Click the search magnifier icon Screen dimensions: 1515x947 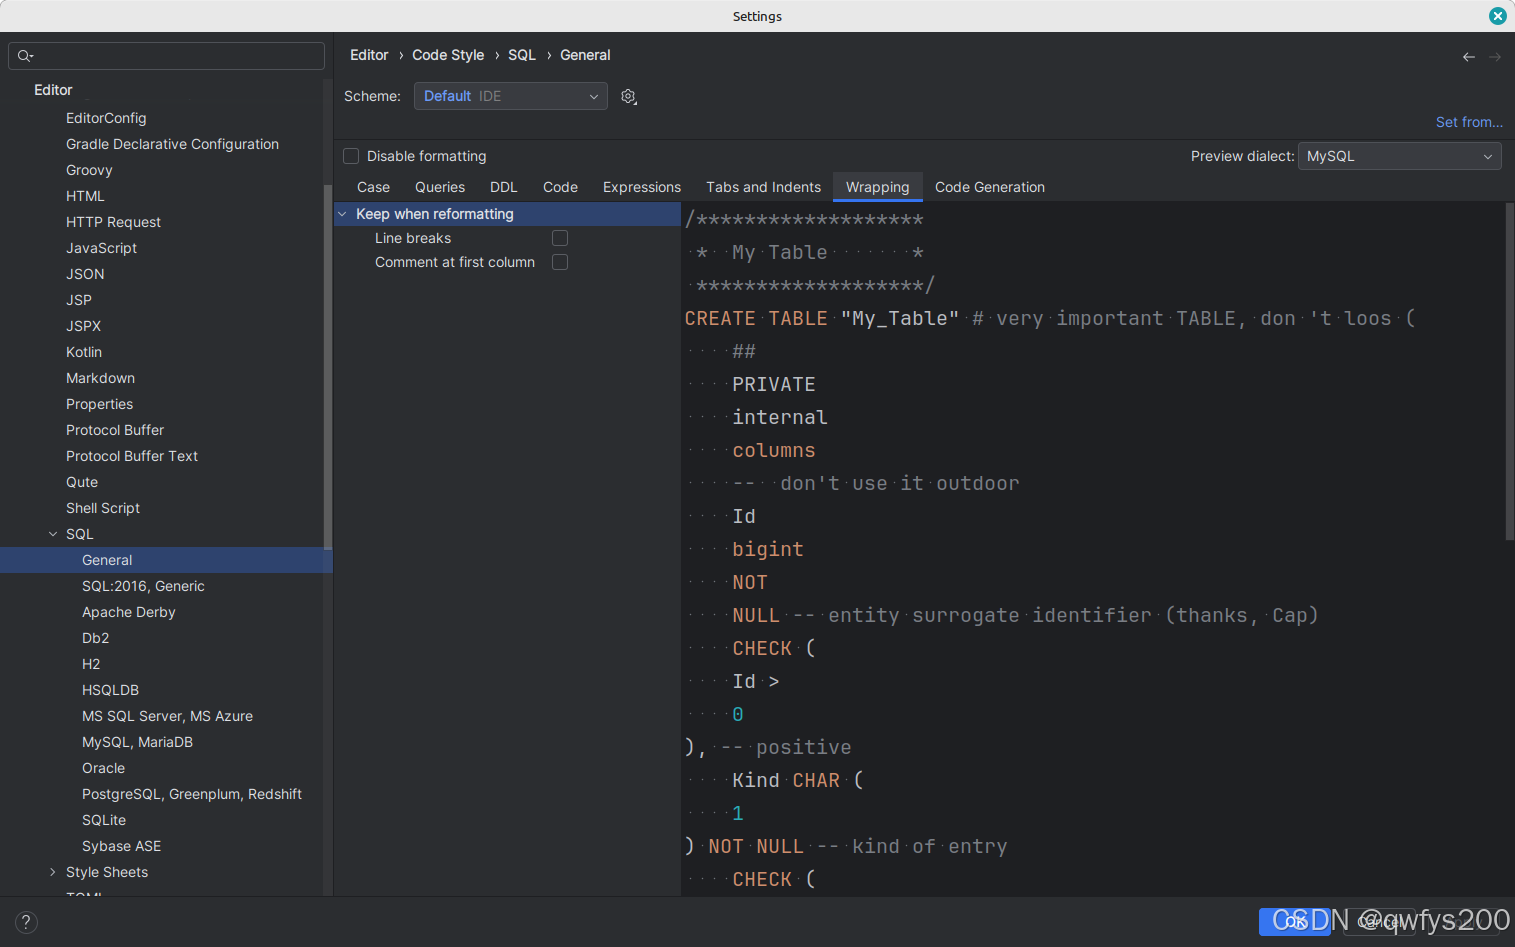(25, 56)
